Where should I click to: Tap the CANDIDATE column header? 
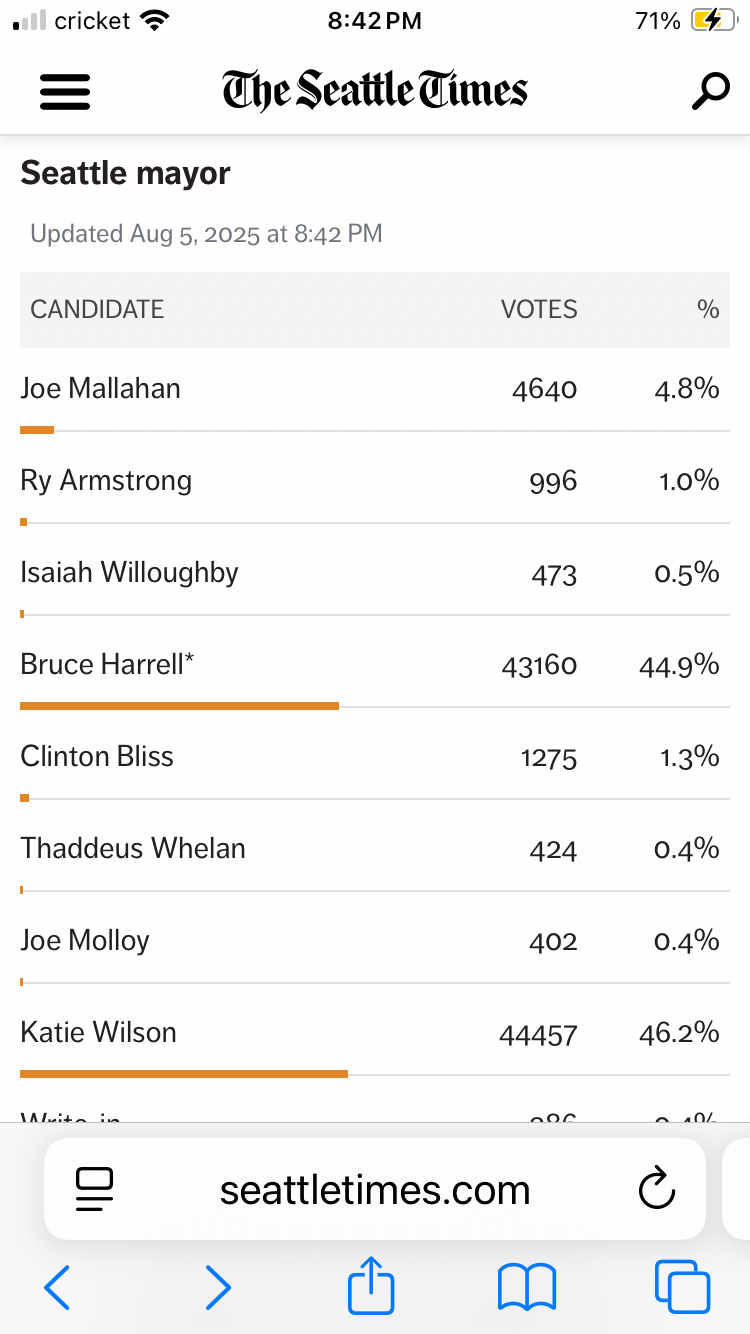[97, 309]
